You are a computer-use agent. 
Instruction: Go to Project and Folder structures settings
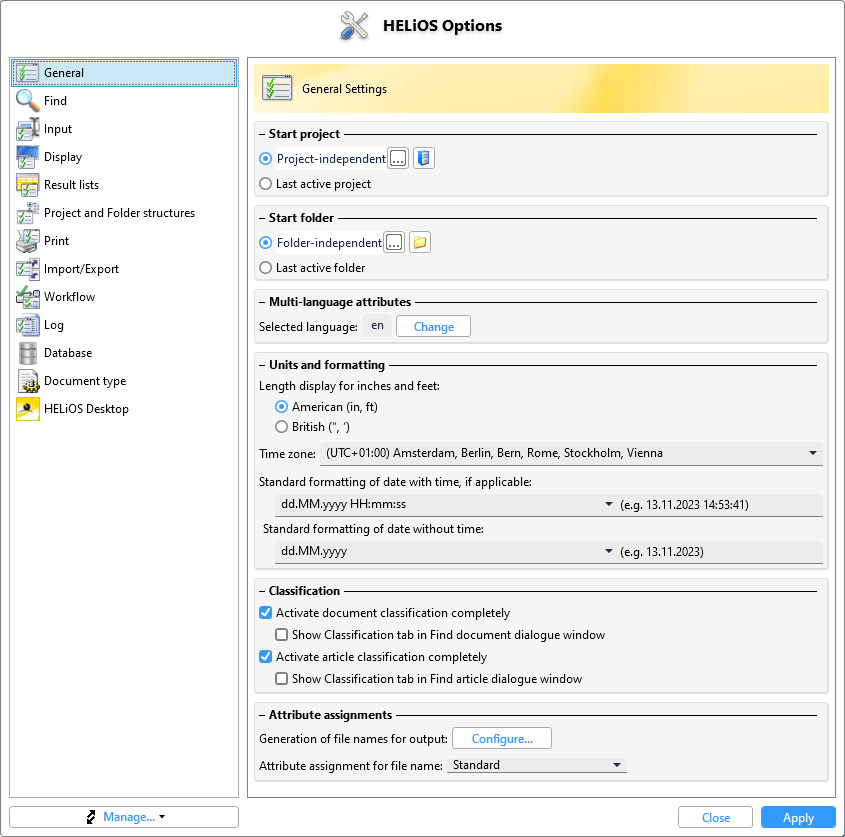click(x=124, y=213)
